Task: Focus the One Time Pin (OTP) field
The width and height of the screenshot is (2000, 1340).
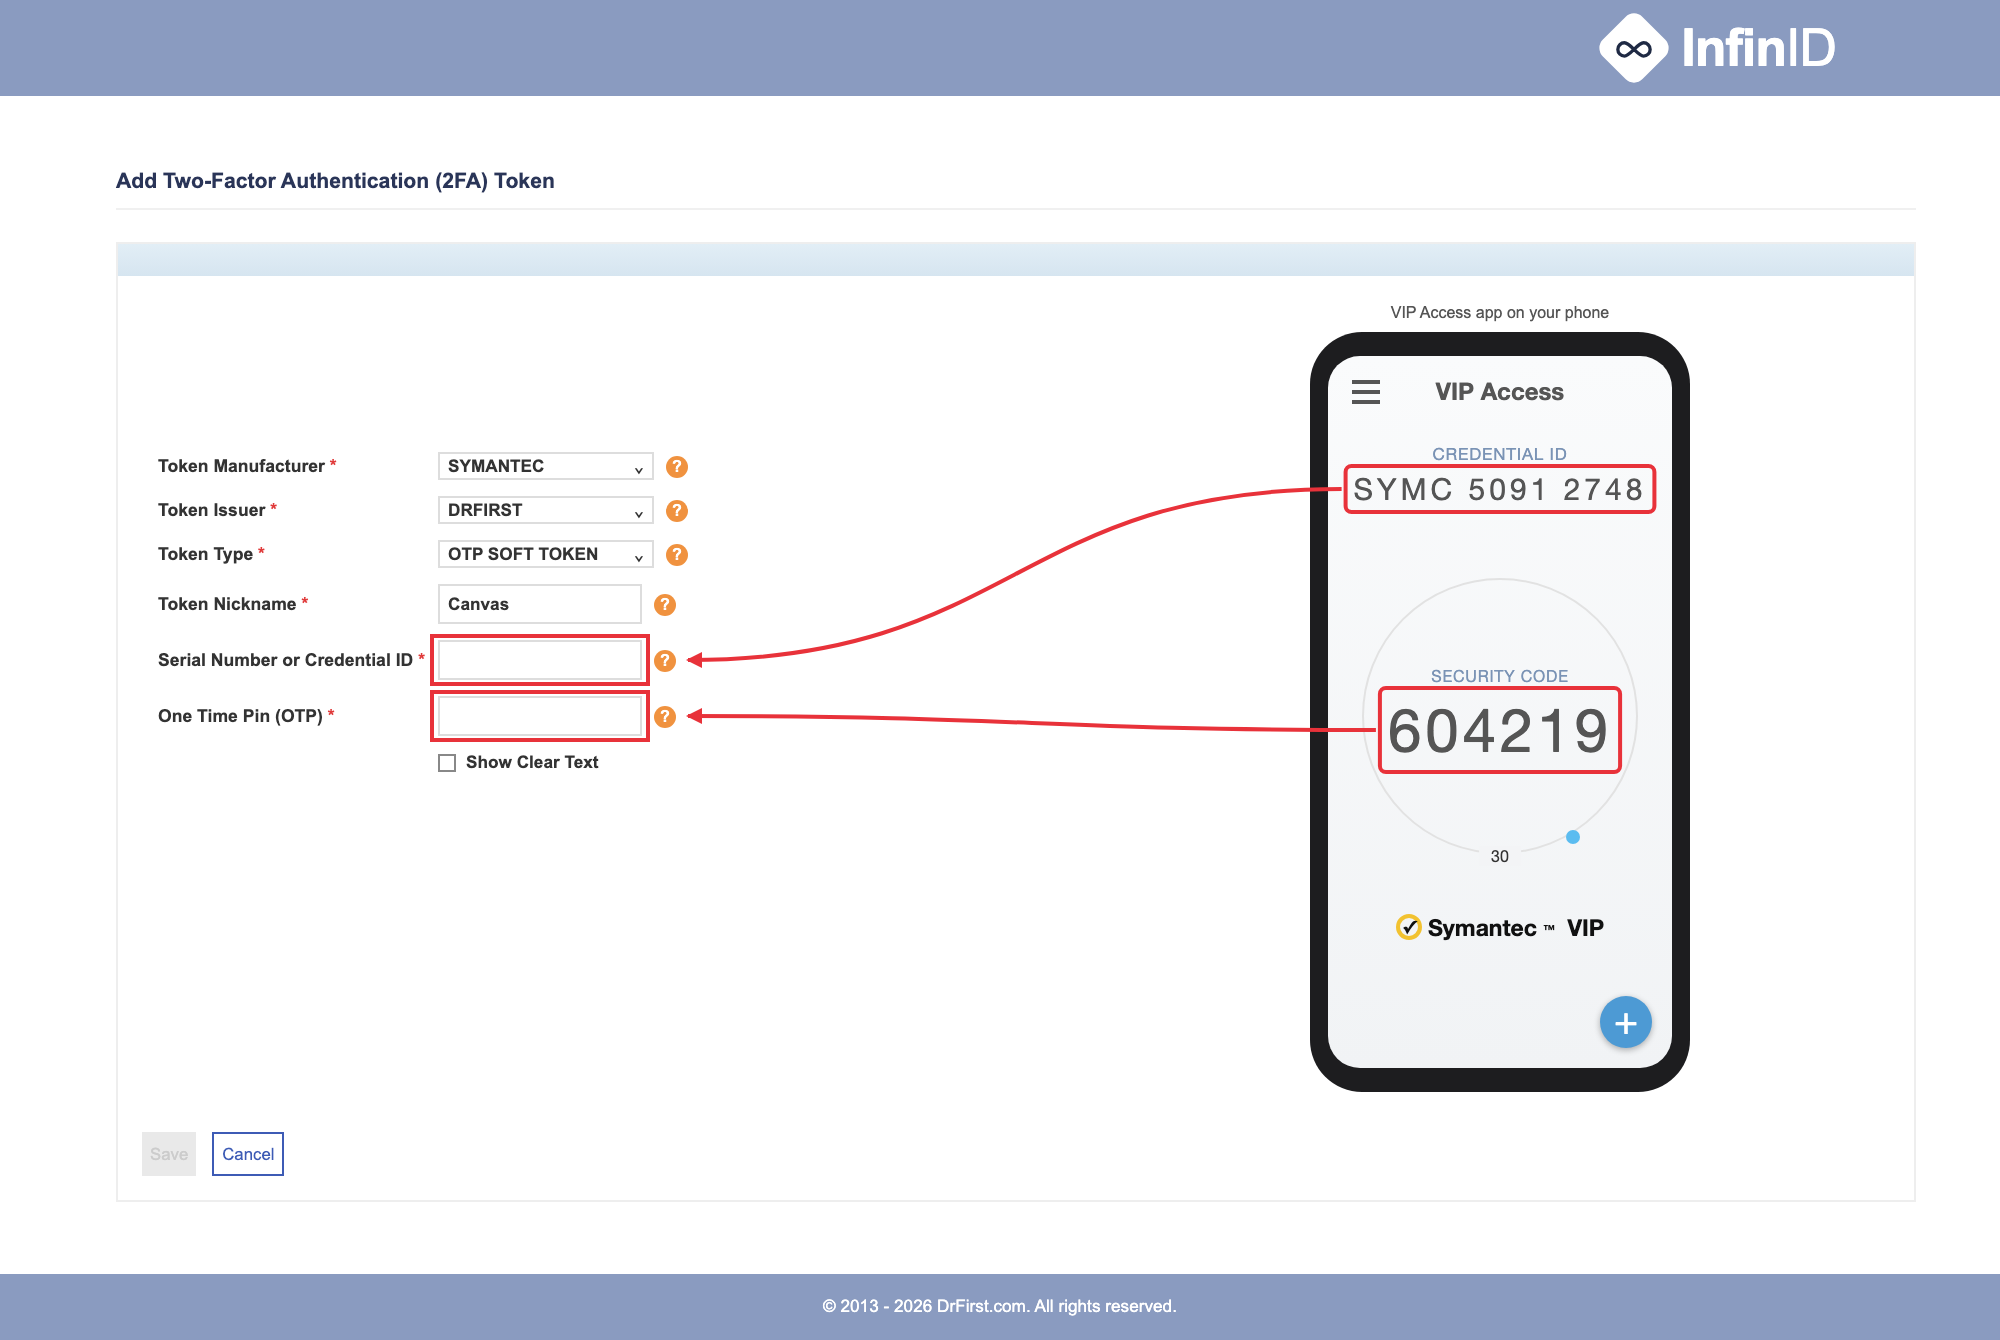Action: (540, 716)
